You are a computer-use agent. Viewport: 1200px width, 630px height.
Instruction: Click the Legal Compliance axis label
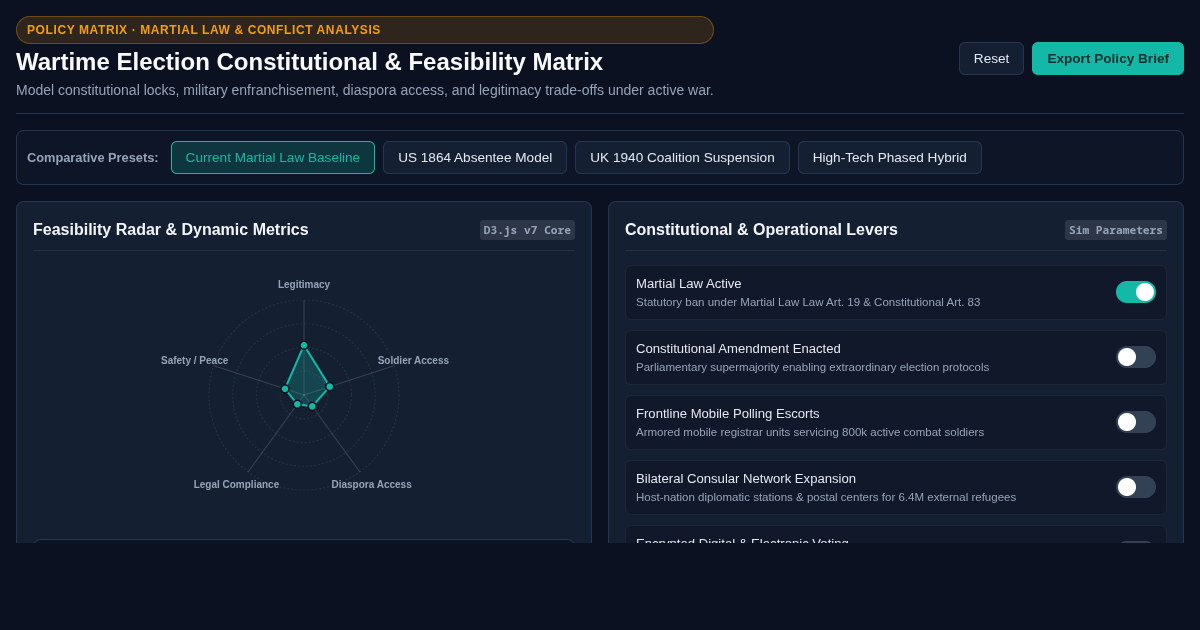[236, 485]
